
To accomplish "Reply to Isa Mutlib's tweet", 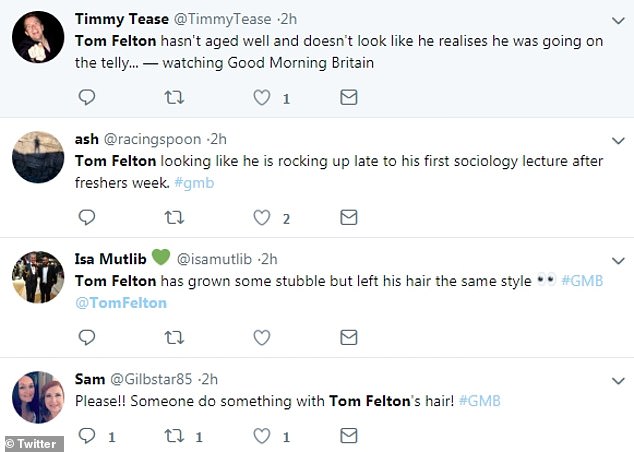I will [87, 336].
